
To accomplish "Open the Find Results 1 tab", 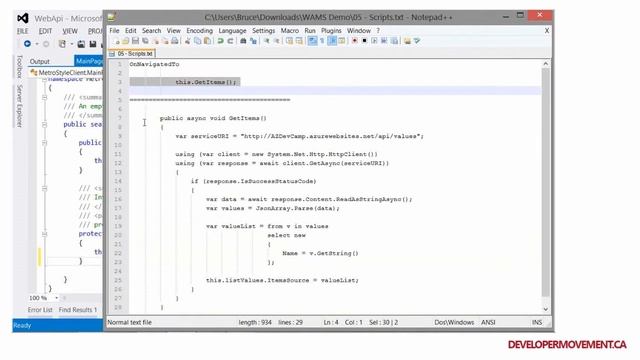I will [78, 310].
